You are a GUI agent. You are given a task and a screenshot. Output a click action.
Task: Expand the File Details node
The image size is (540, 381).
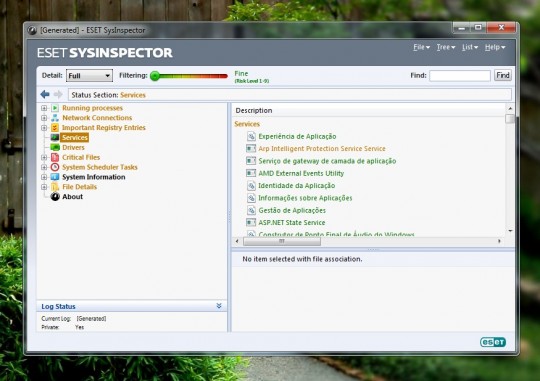point(44,187)
